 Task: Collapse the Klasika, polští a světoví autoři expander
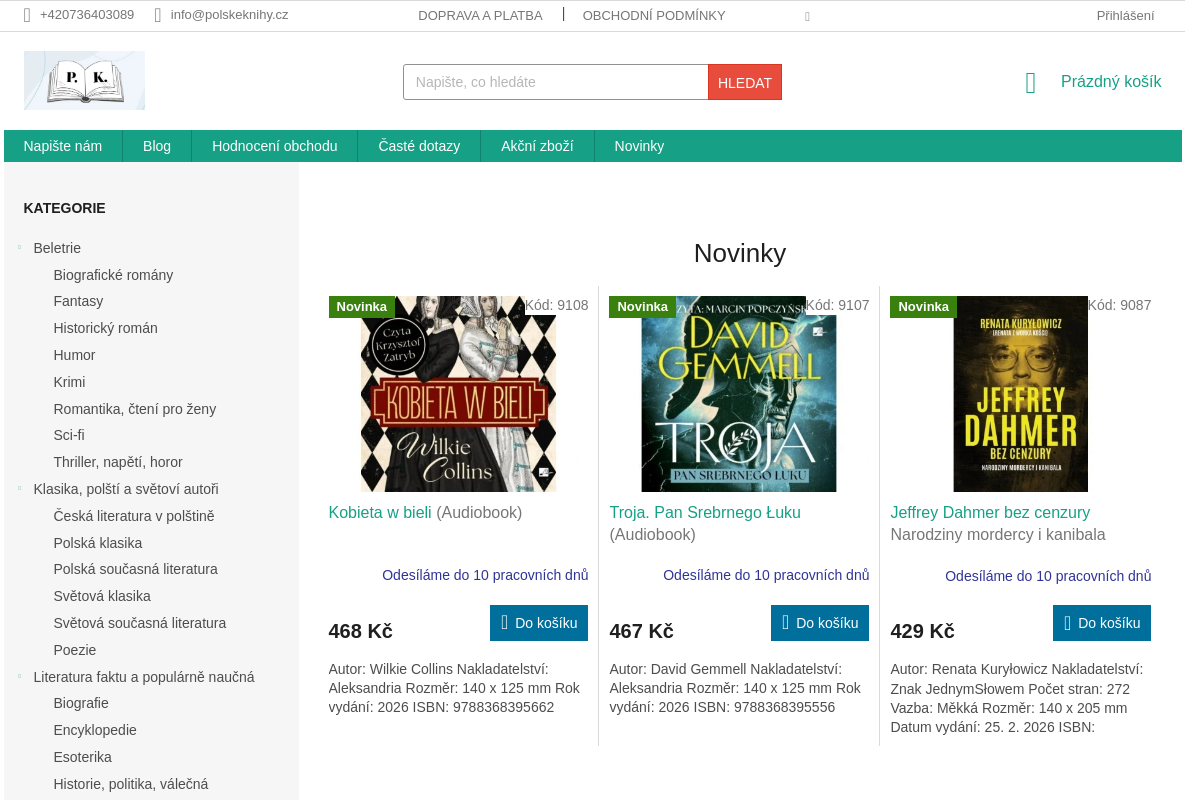pyautogui.click(x=19, y=488)
